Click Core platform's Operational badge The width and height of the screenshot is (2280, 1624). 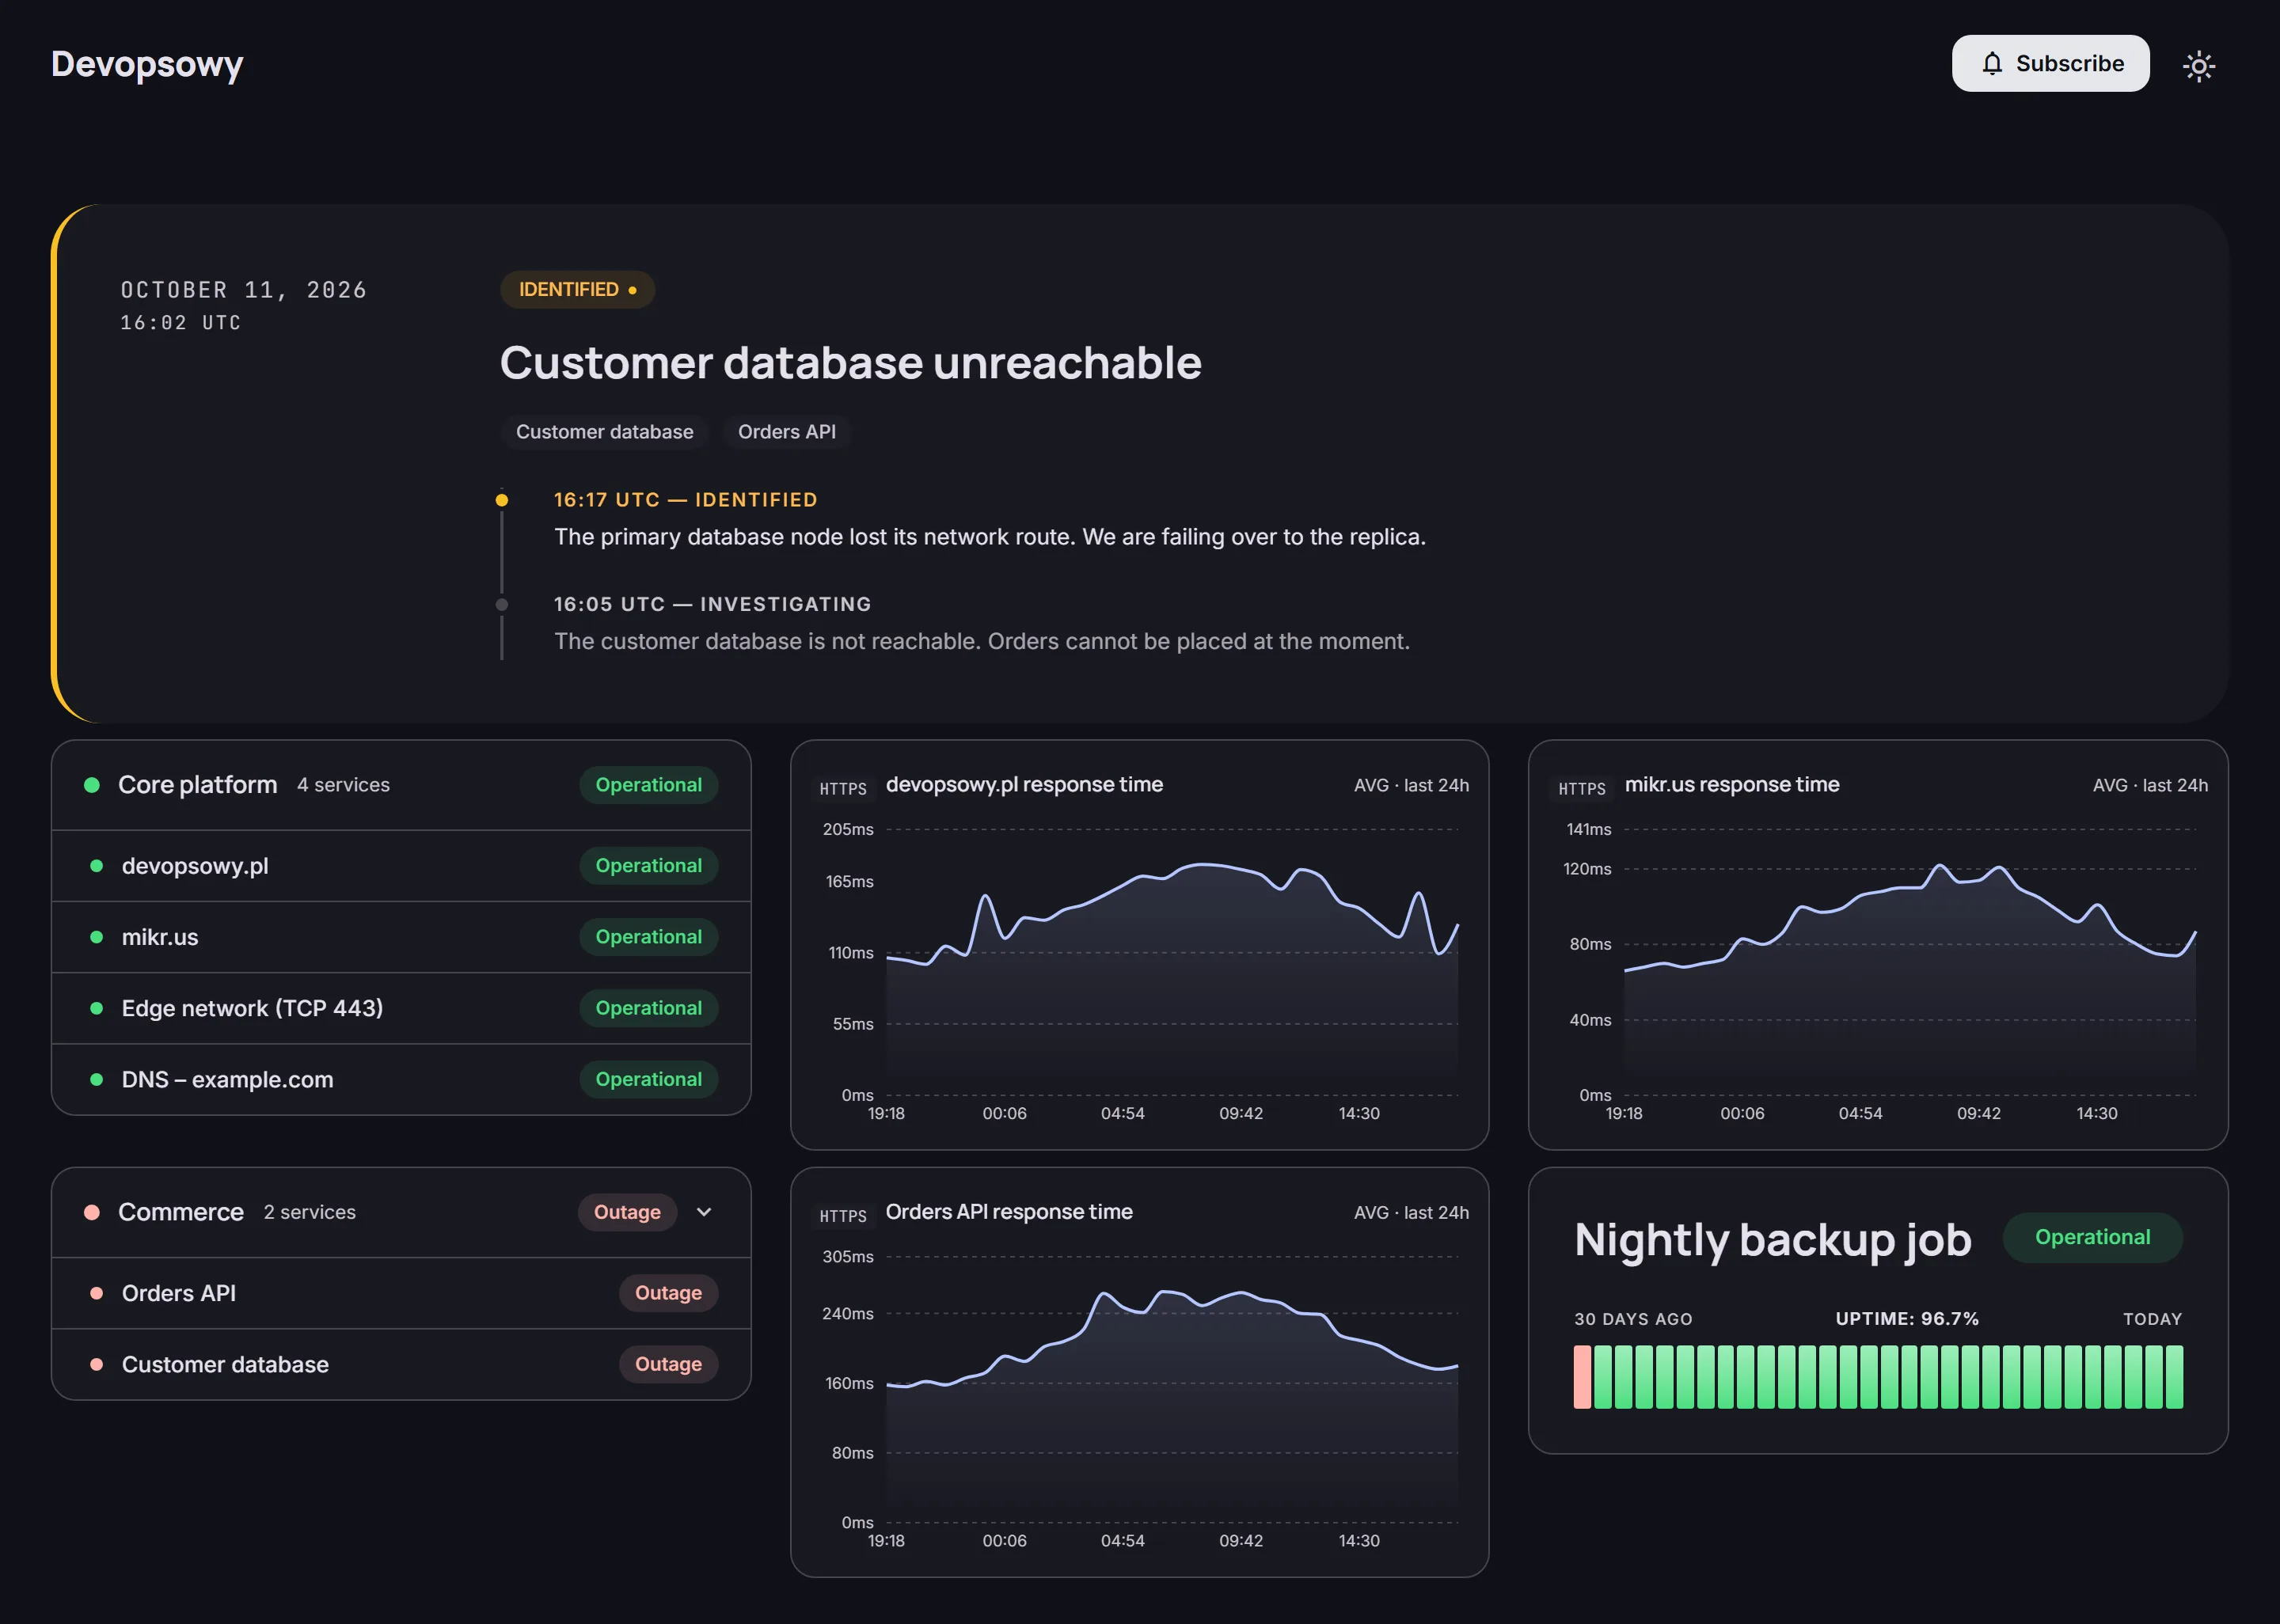tap(648, 785)
